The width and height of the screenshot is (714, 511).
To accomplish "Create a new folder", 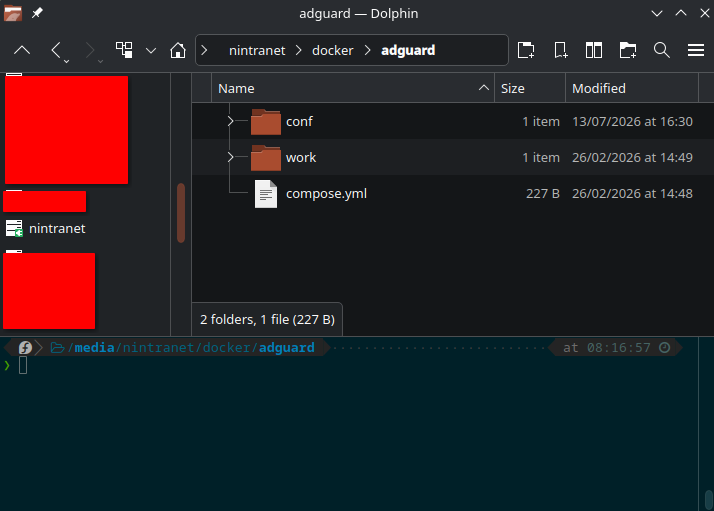I will click(x=628, y=50).
